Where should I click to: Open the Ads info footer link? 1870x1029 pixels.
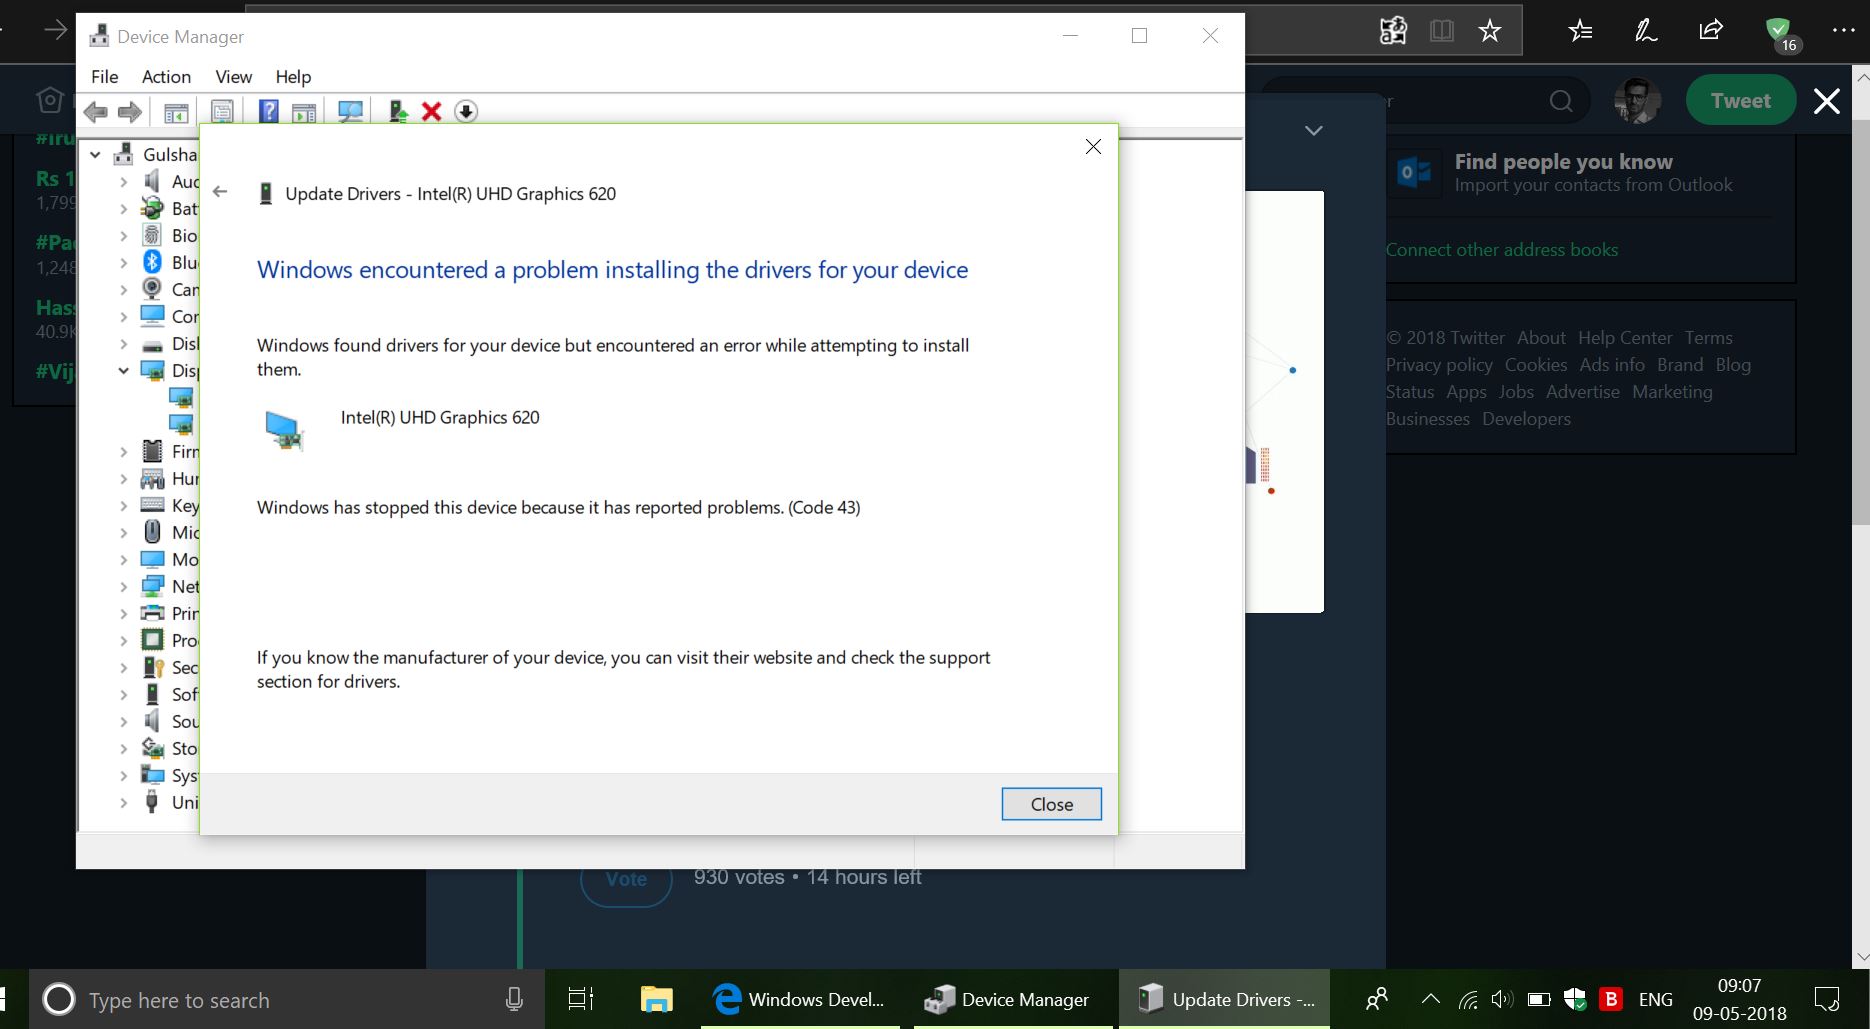tap(1612, 365)
